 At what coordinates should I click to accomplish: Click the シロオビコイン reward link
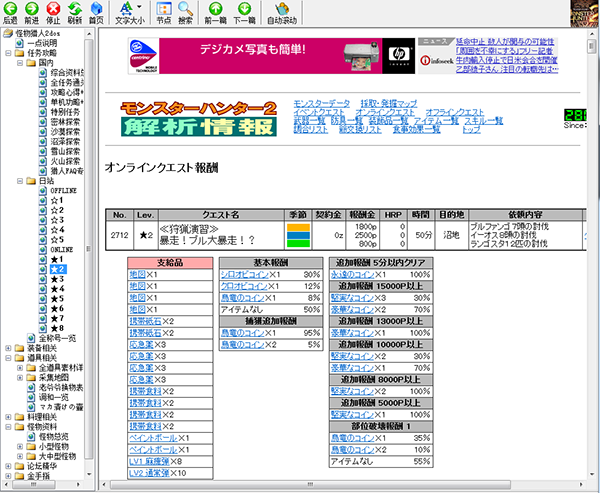point(245,274)
